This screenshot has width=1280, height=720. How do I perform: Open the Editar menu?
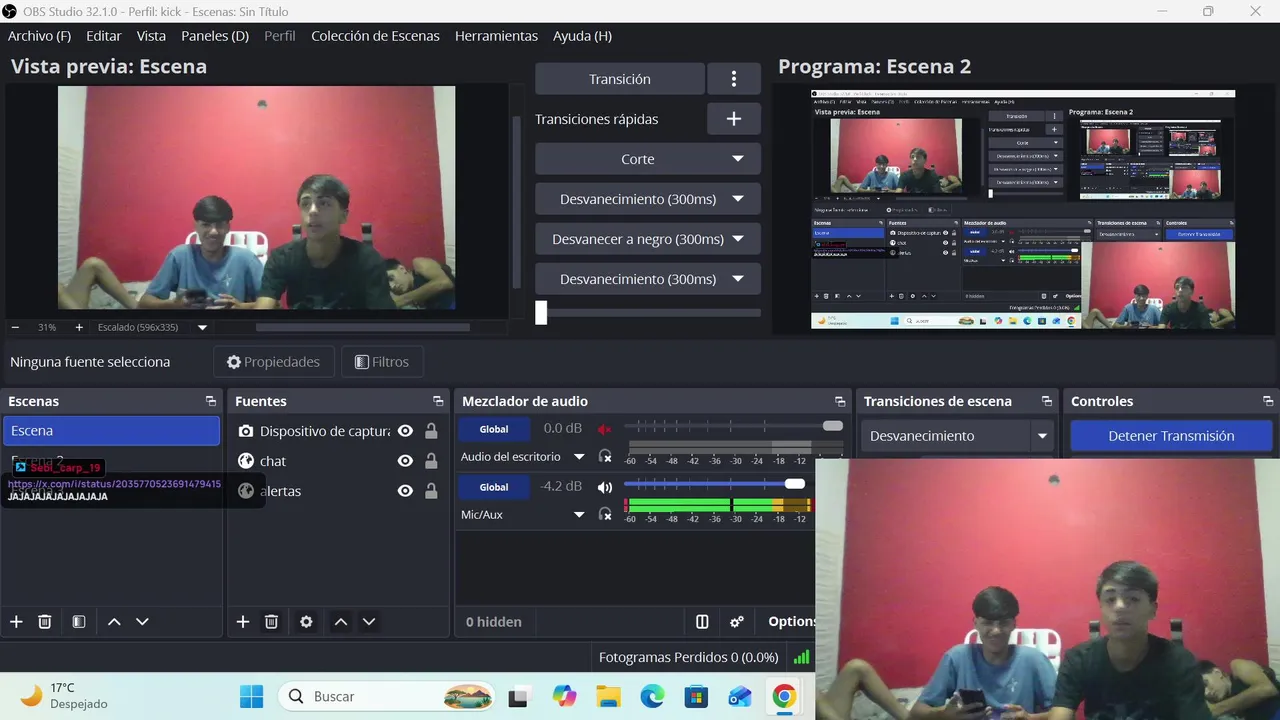pos(104,36)
